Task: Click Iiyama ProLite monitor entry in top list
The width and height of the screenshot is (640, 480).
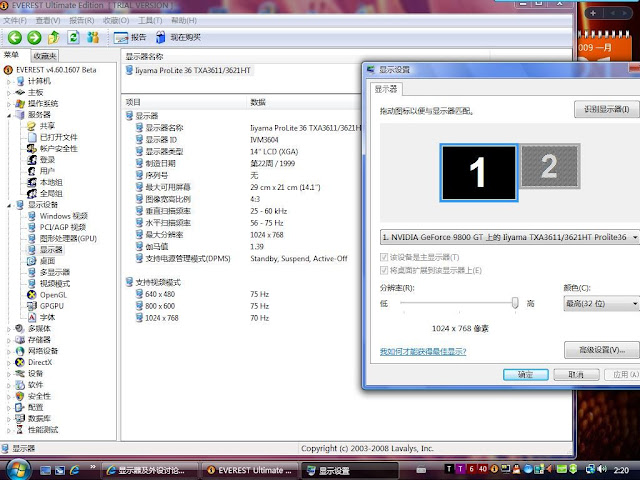Action: tap(188, 71)
